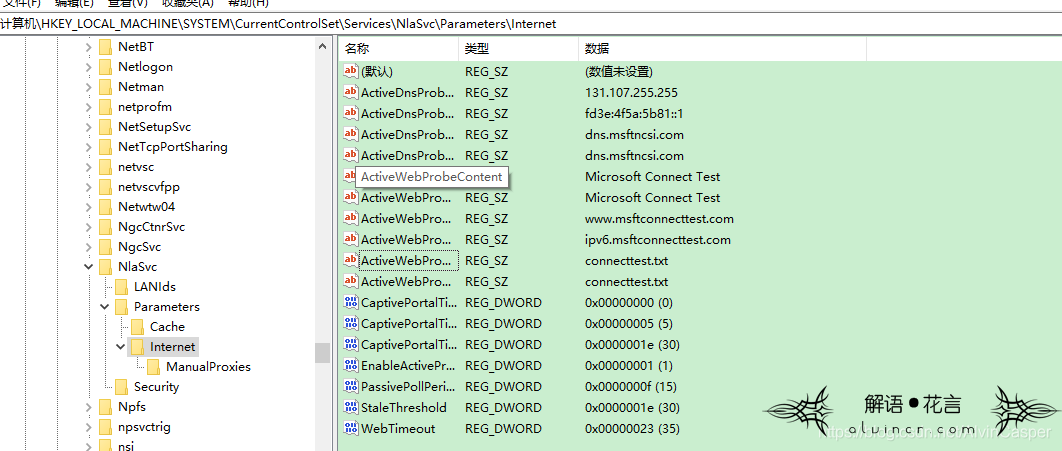
Task: Expand the npsvctrig key
Action: [x=89, y=427]
